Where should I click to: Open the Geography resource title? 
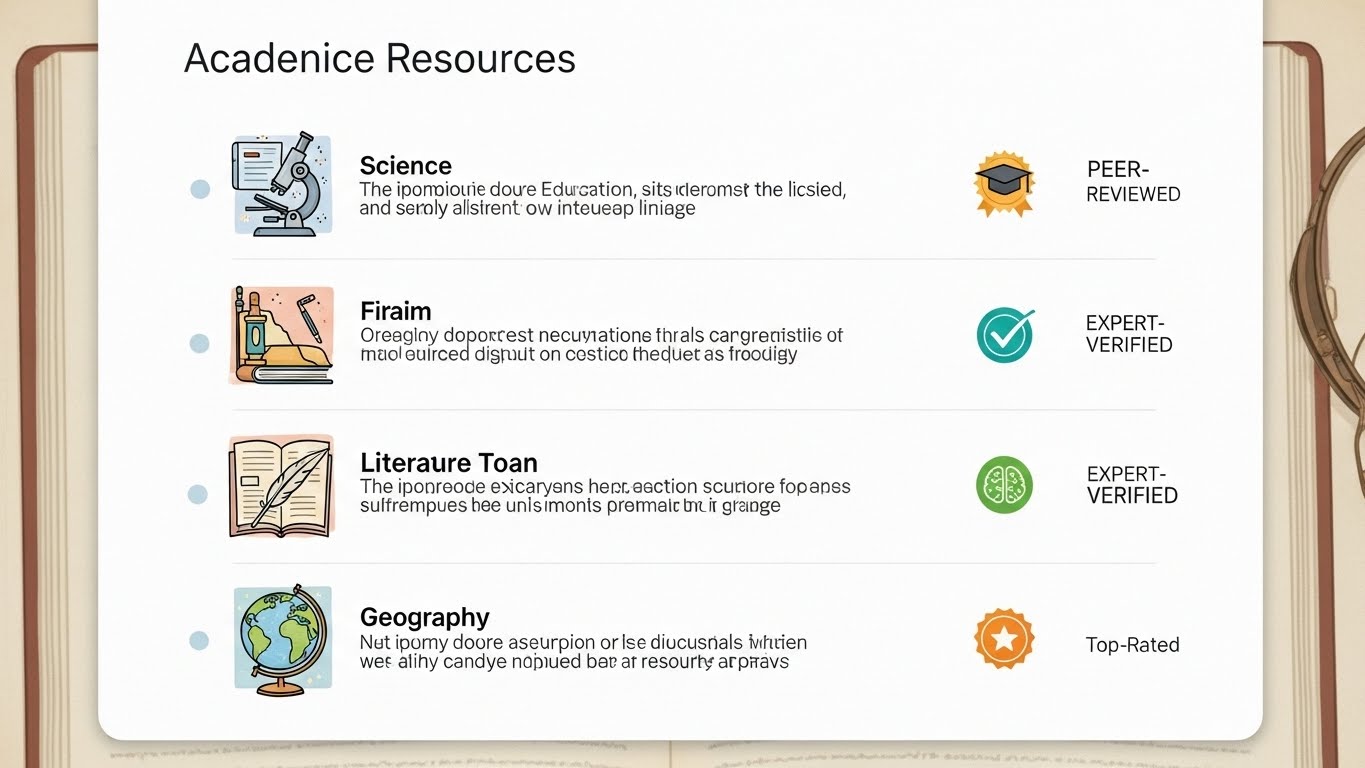click(x=424, y=617)
